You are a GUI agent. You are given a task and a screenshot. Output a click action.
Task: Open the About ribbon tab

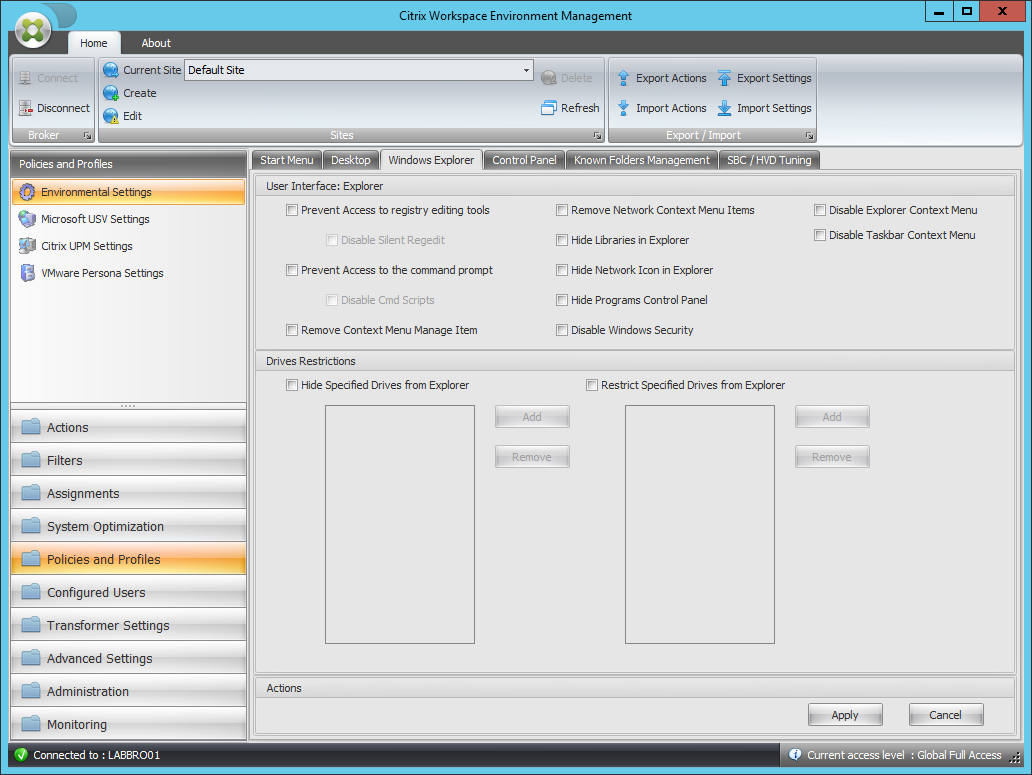pos(155,43)
